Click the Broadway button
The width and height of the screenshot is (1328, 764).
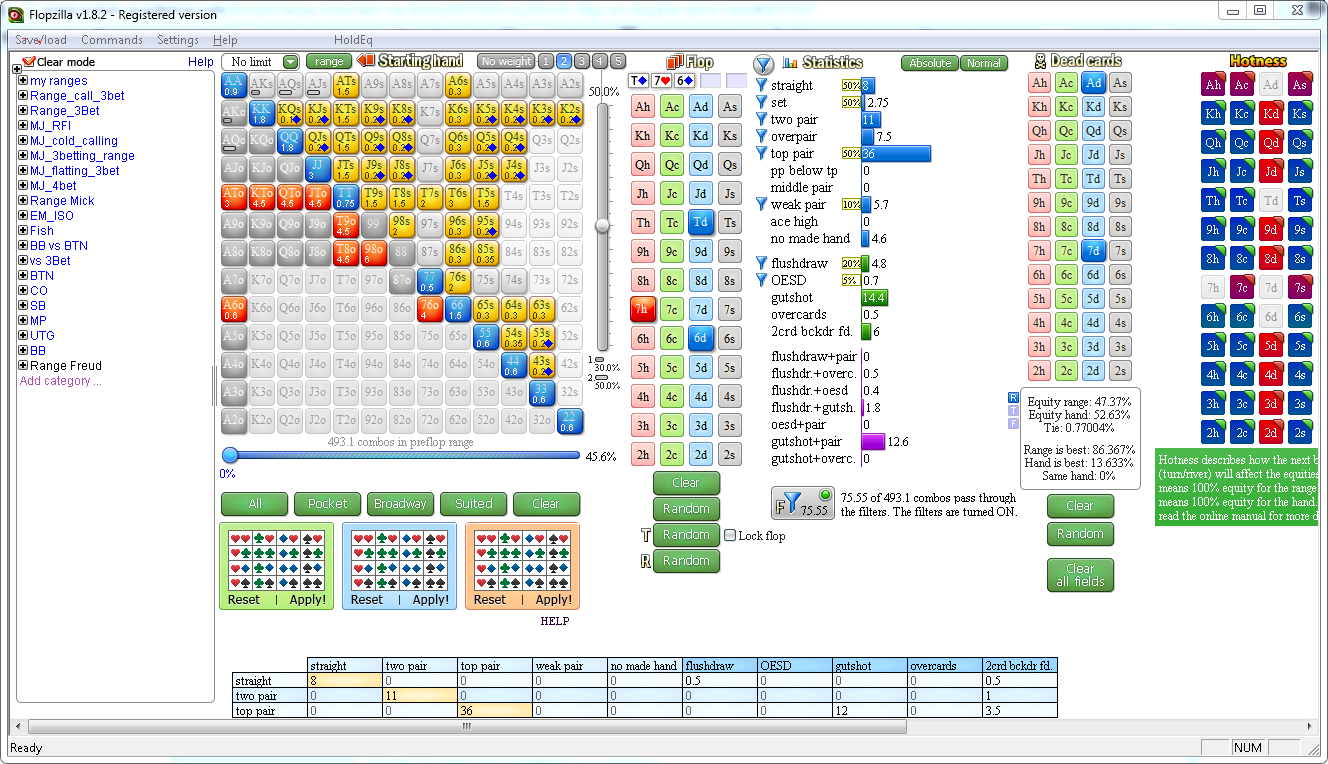(400, 504)
